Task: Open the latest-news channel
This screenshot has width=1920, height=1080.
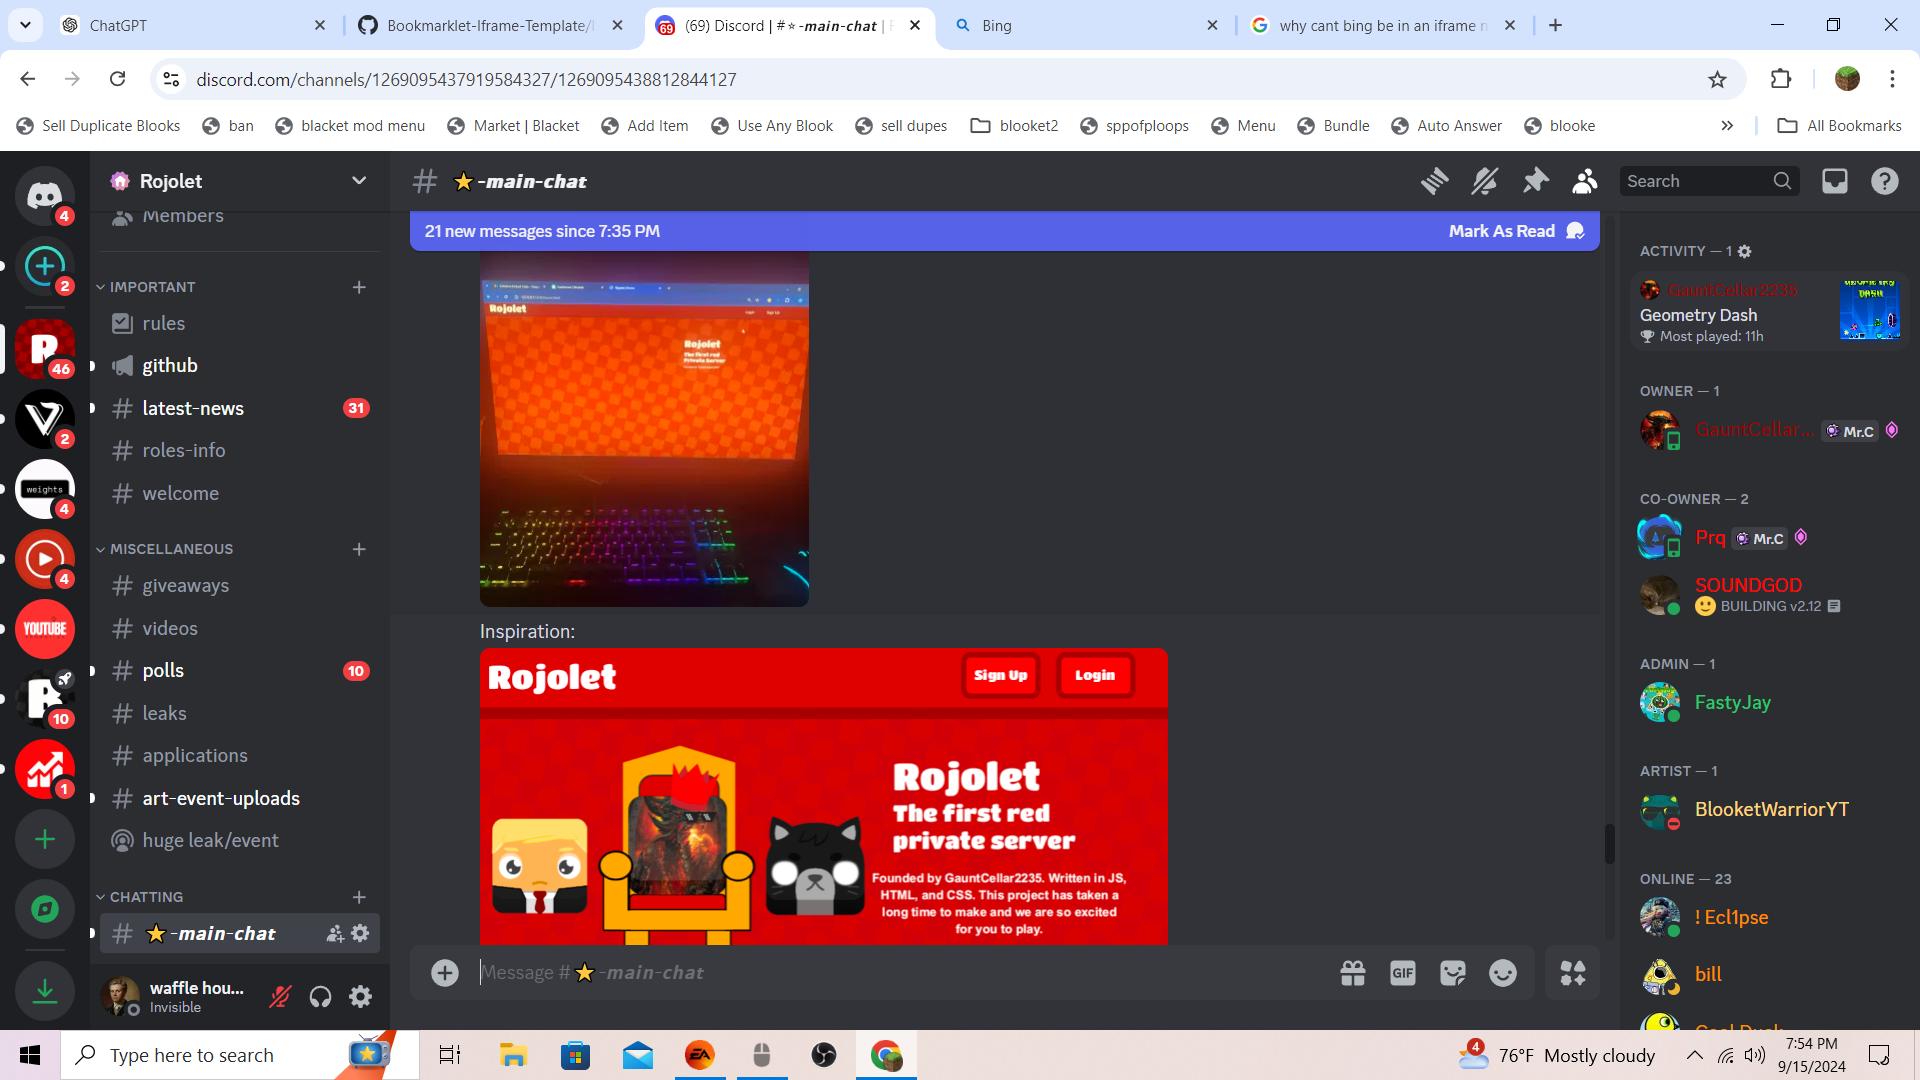Action: (193, 408)
